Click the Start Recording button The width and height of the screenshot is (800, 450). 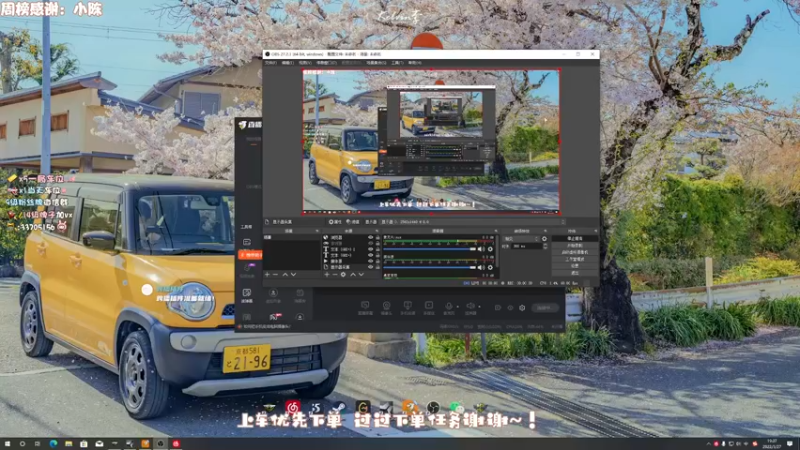(575, 245)
